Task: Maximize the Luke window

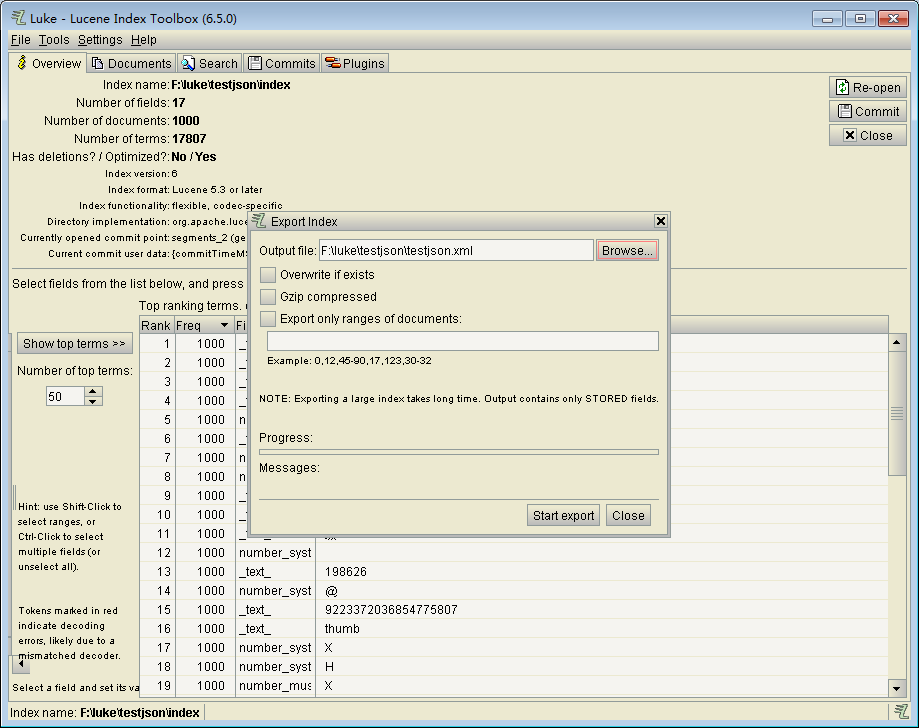Action: (860, 19)
